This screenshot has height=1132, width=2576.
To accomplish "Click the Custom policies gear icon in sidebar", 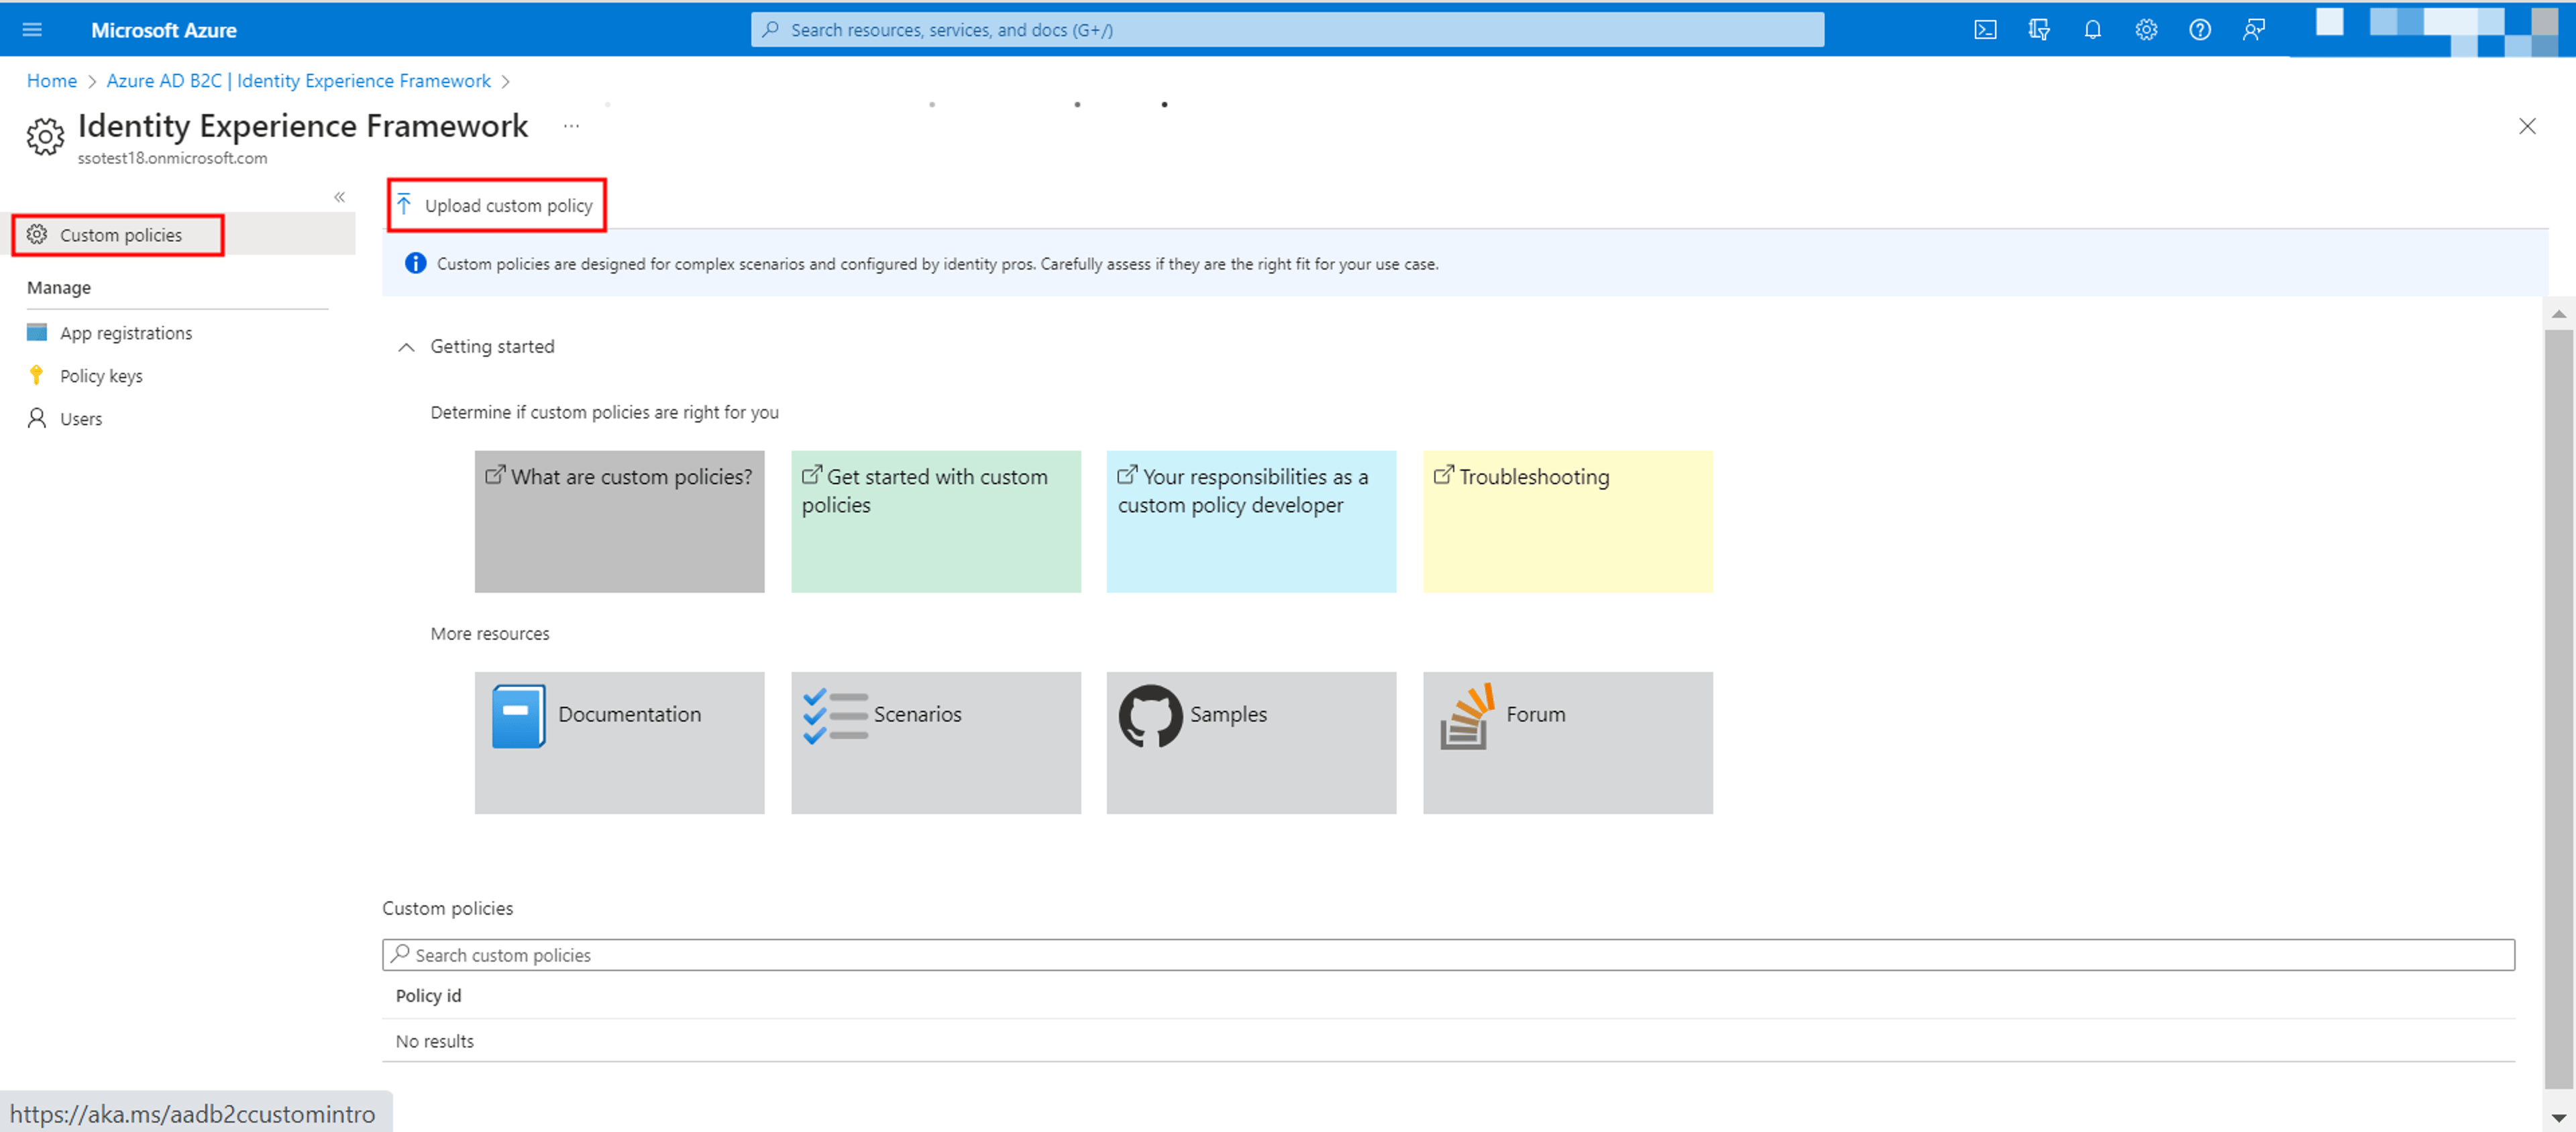I will pyautogui.click(x=37, y=234).
